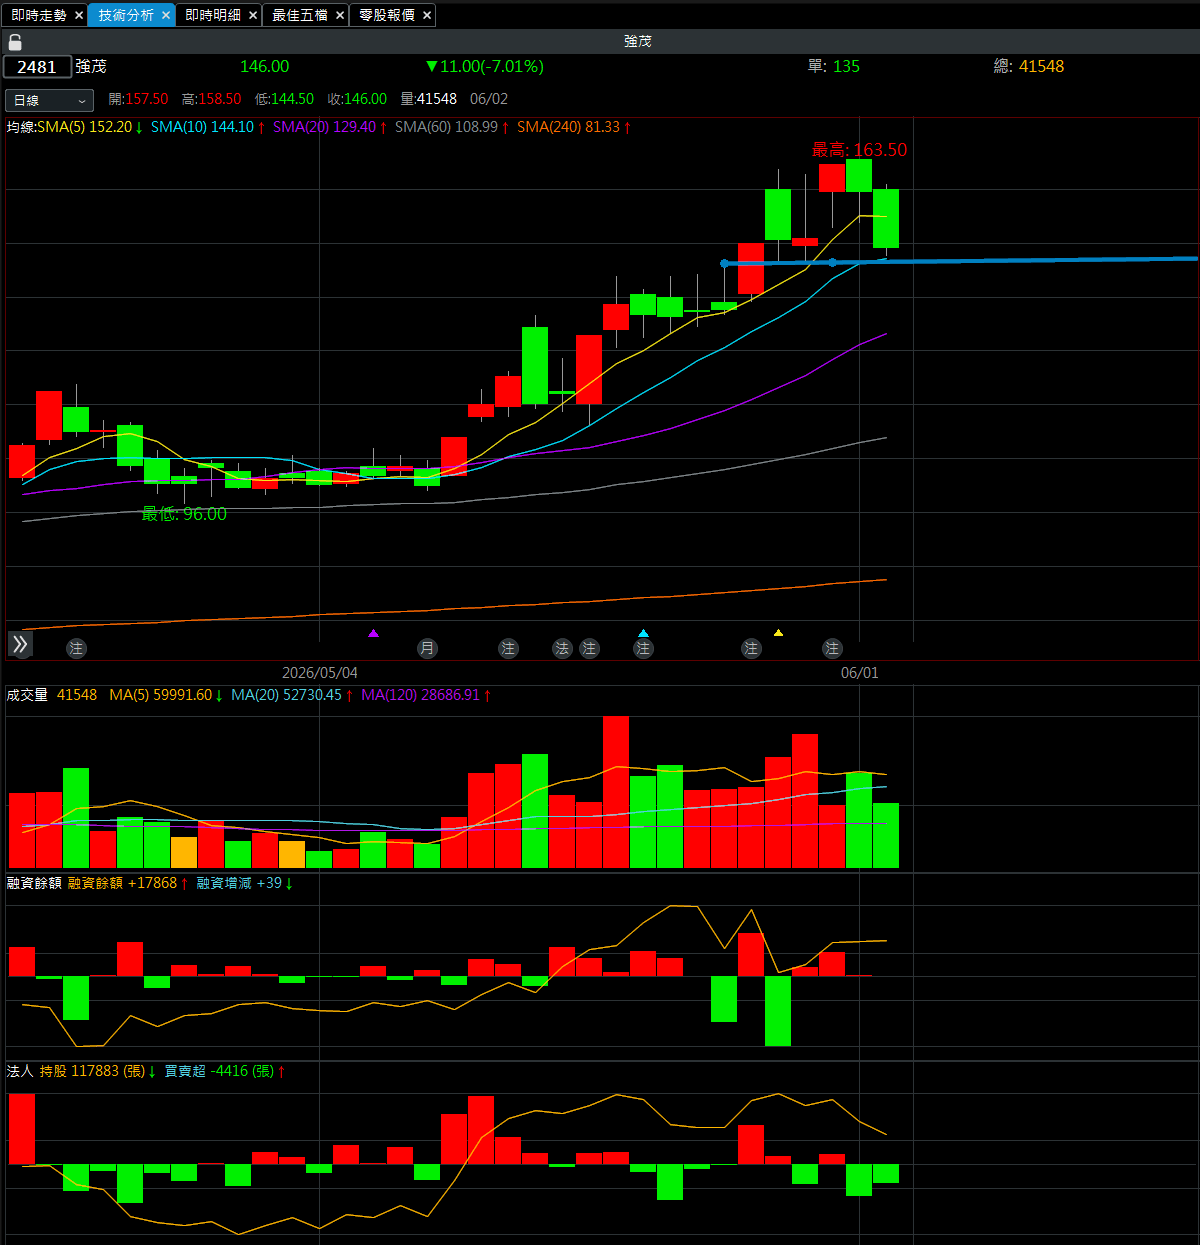Close the 即時明細 tab

253,15
